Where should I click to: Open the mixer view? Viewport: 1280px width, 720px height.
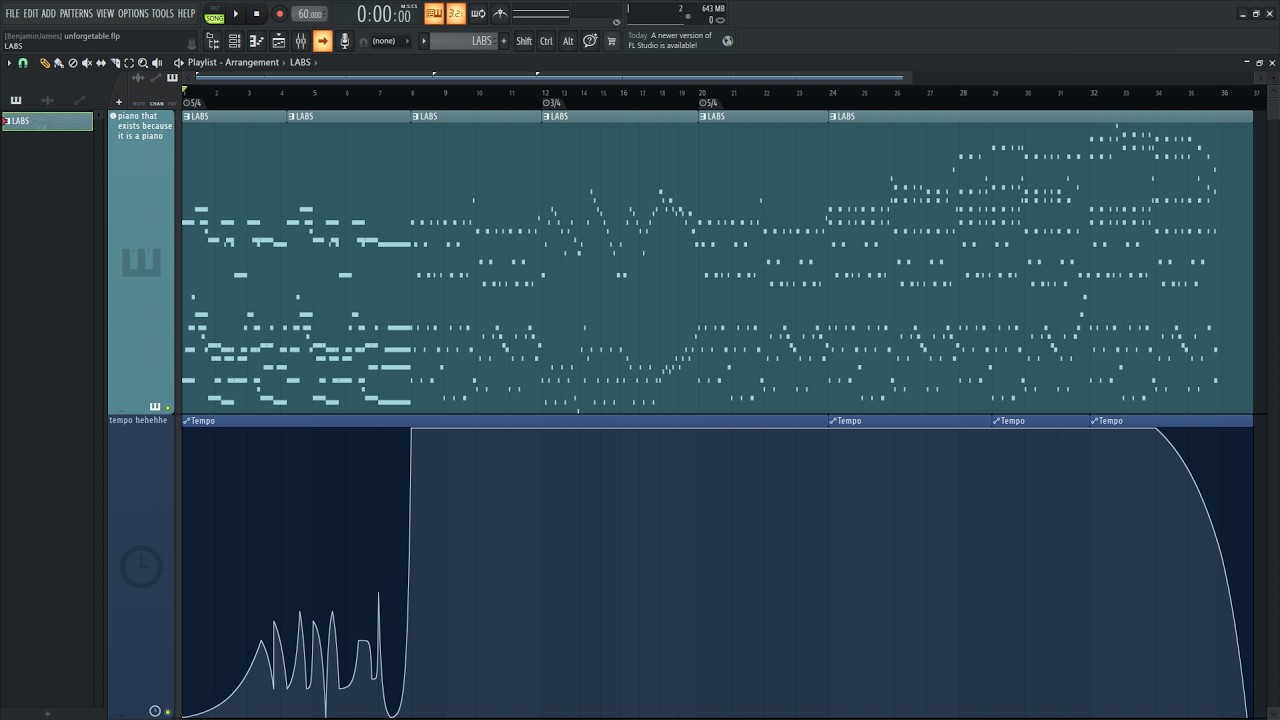[301, 41]
